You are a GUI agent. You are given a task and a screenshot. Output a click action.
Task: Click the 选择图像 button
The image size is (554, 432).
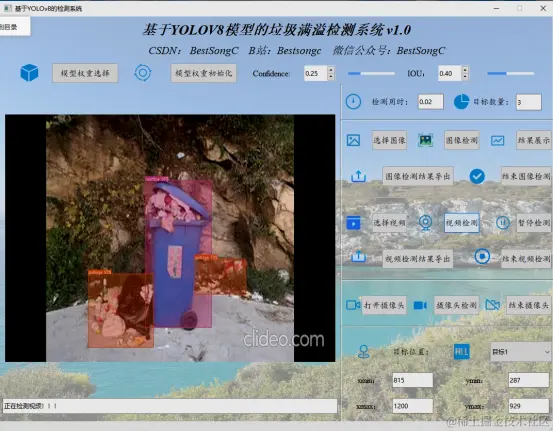[x=389, y=140]
